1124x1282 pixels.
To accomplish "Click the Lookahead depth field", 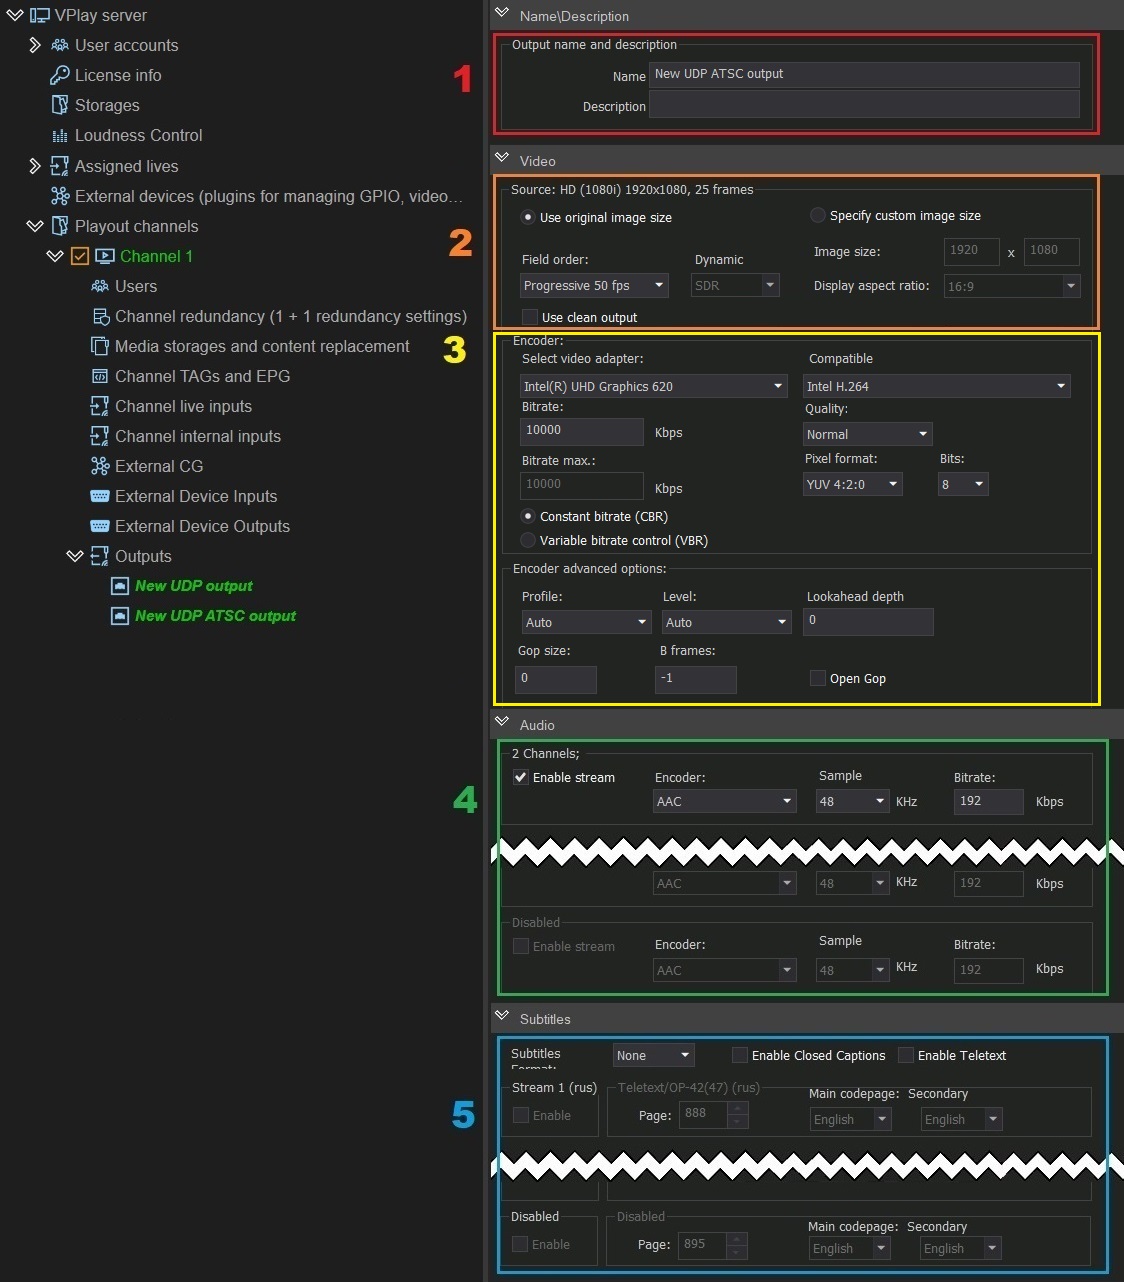I will tap(869, 621).
